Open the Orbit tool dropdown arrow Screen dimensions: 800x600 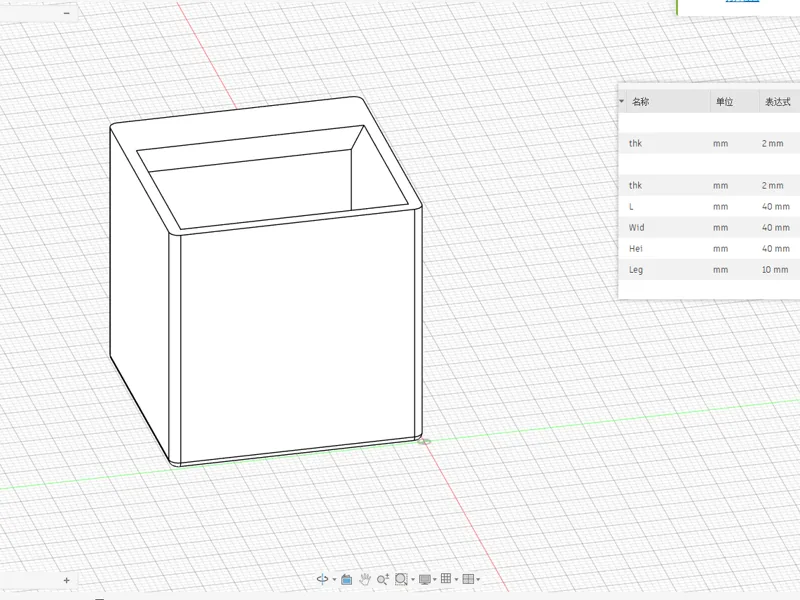(334, 580)
